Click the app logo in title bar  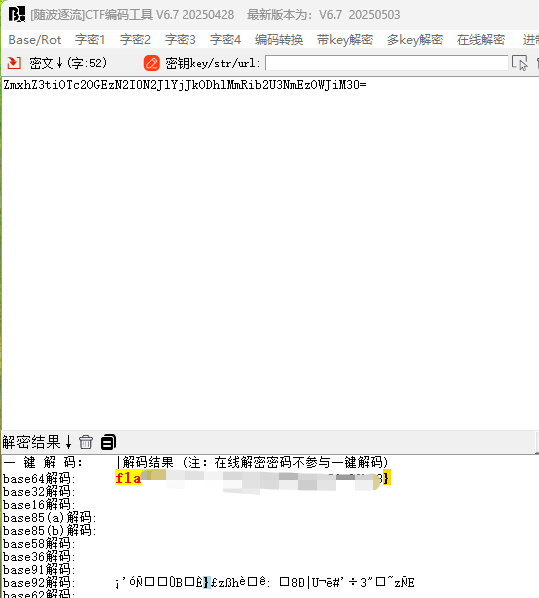click(17, 14)
